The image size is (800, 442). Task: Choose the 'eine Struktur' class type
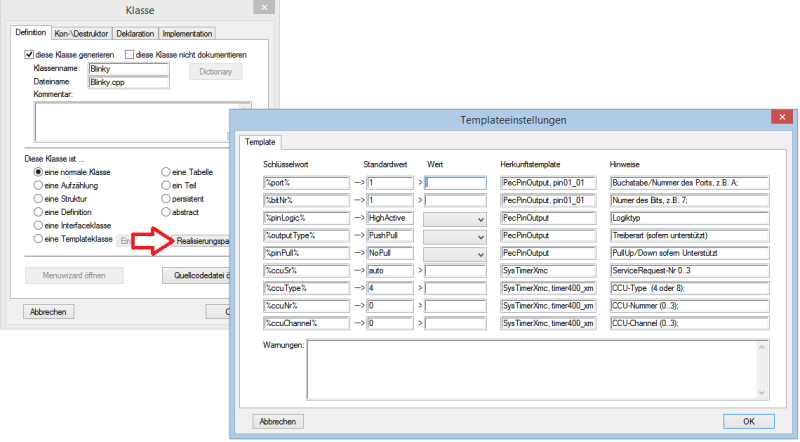[x=39, y=199]
